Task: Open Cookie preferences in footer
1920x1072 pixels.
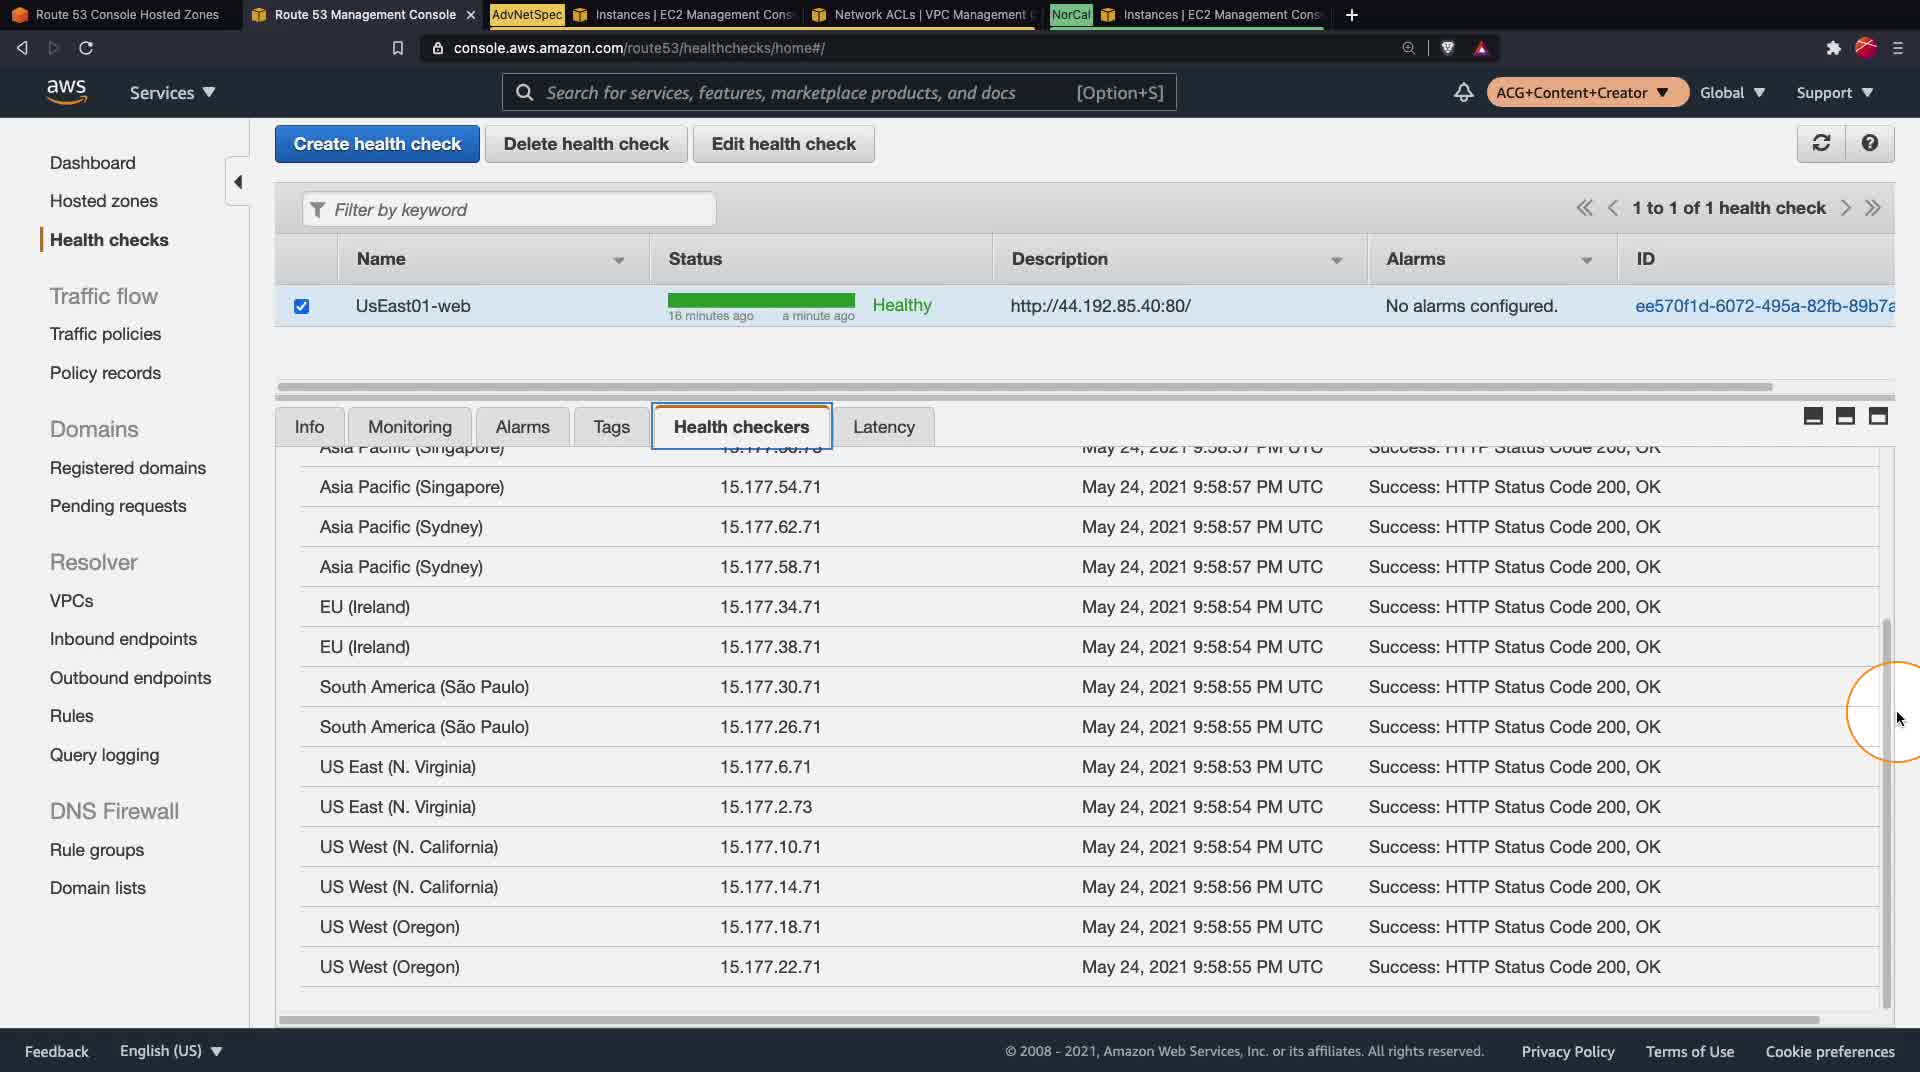Action: [x=1830, y=1051]
